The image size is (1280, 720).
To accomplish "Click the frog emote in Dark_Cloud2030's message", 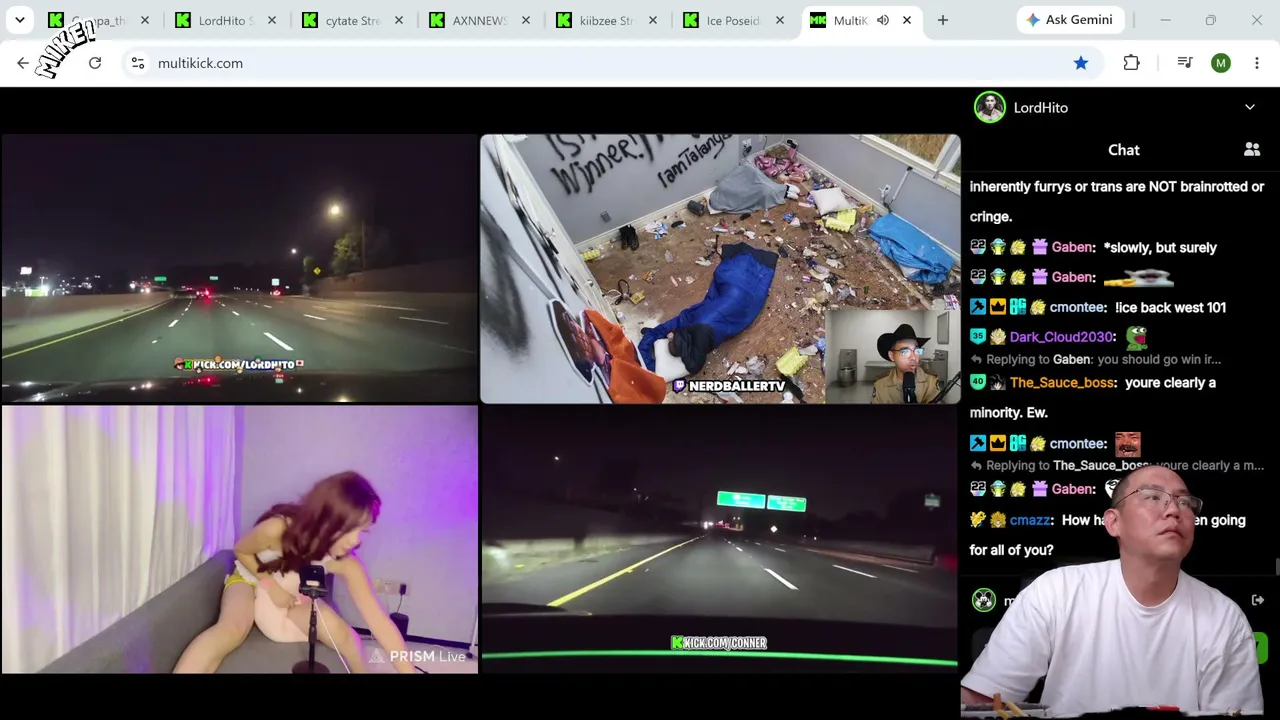I will coord(1136,337).
